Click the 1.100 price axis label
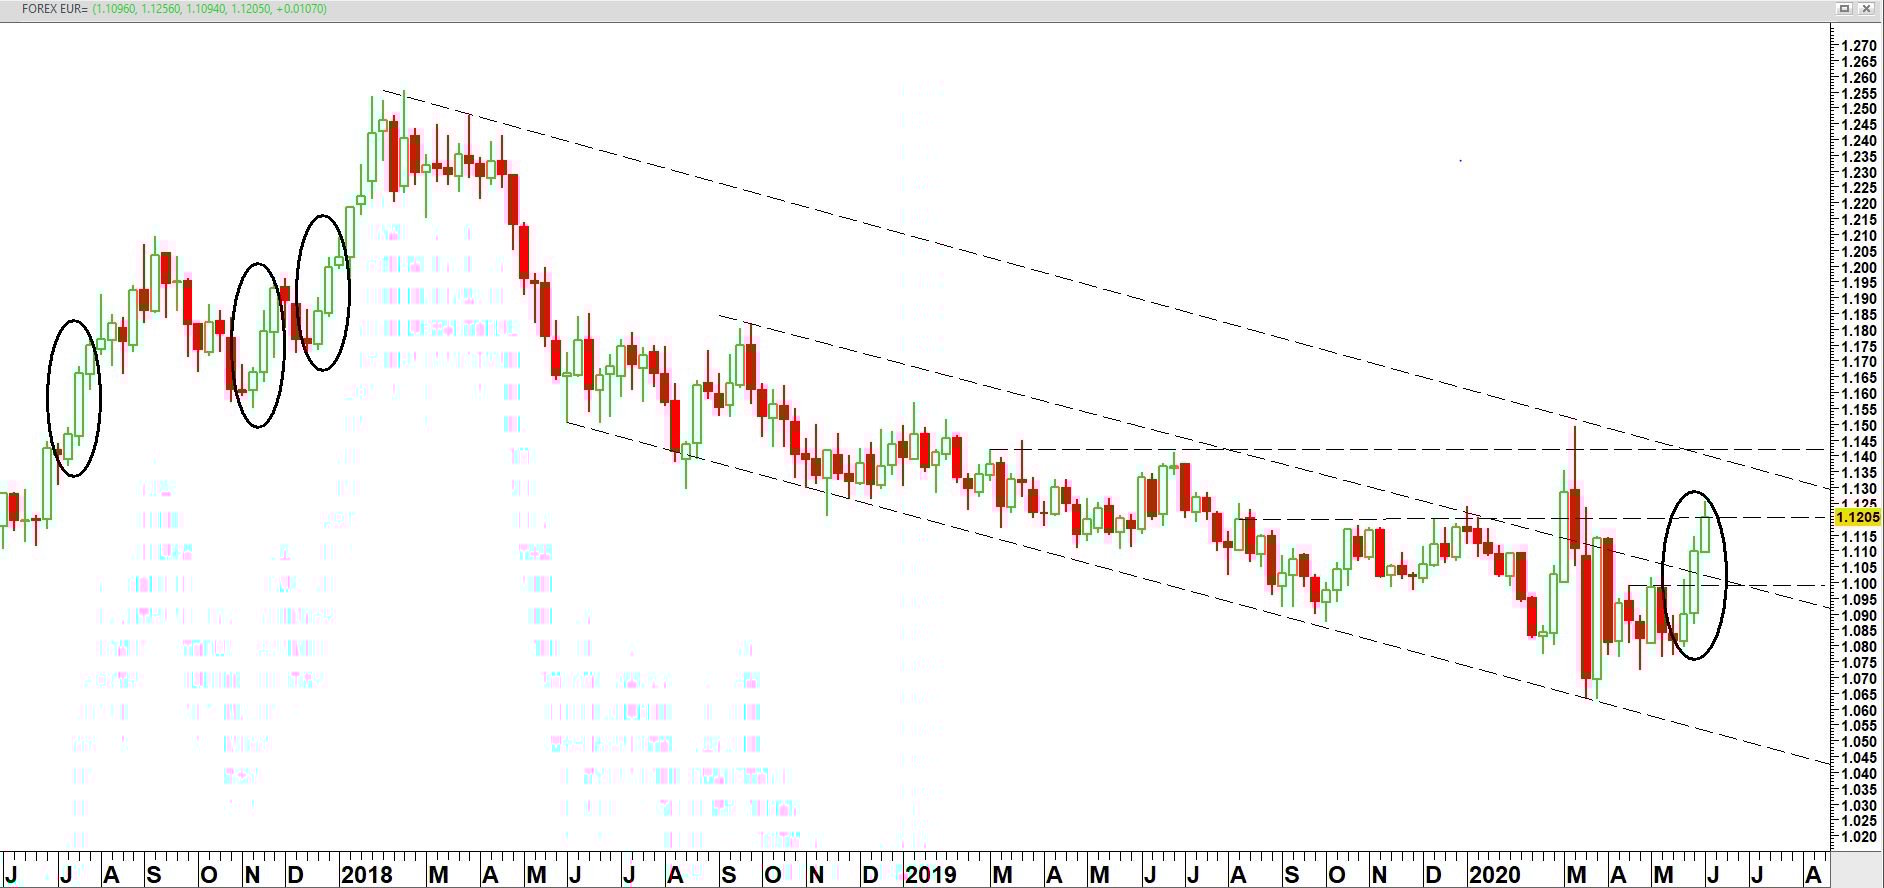Screen dimensions: 1884x888 pyautogui.click(x=1859, y=584)
